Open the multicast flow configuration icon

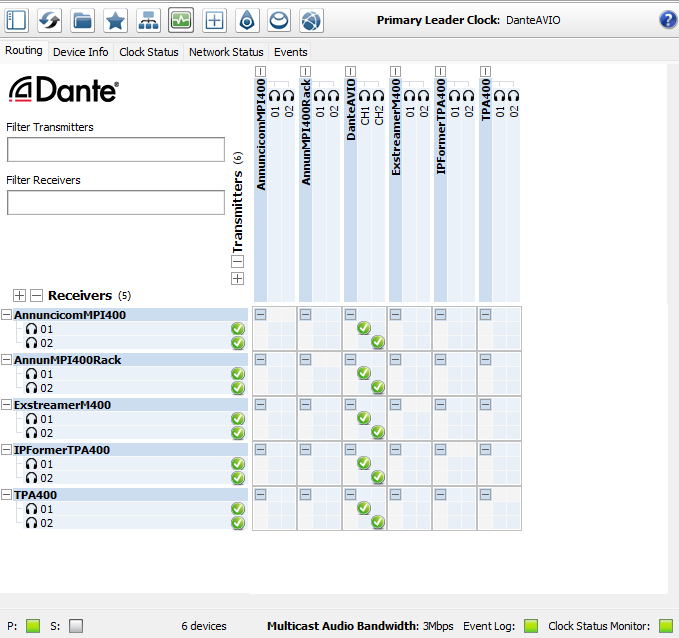pos(148,19)
